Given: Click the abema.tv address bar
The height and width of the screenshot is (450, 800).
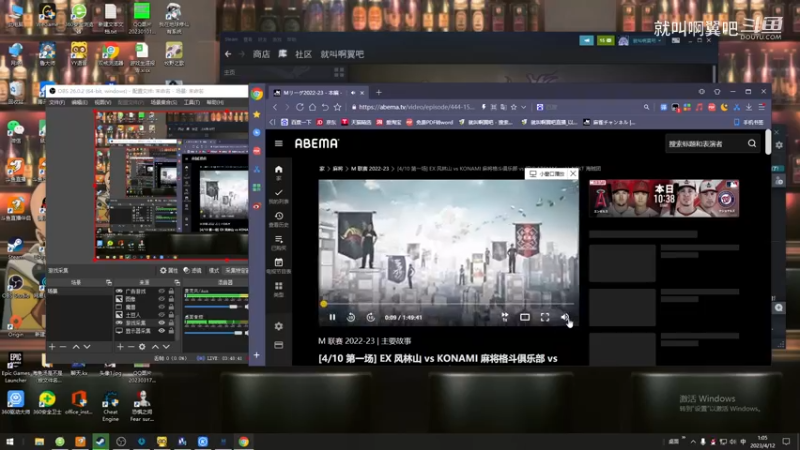Looking at the screenshot, I should [416, 107].
